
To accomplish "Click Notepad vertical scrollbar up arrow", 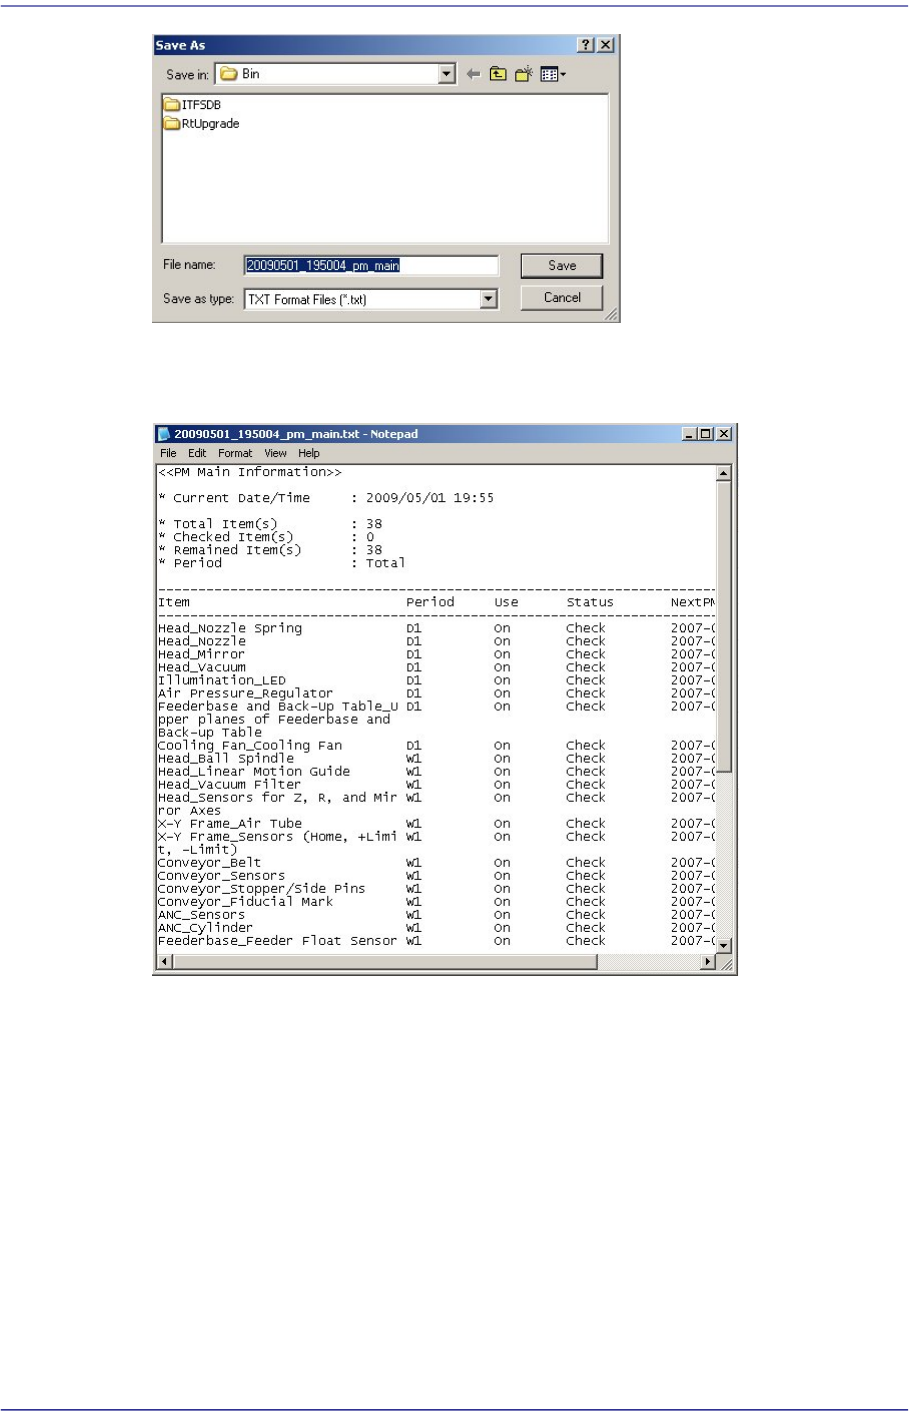I will pyautogui.click(x=724, y=473).
